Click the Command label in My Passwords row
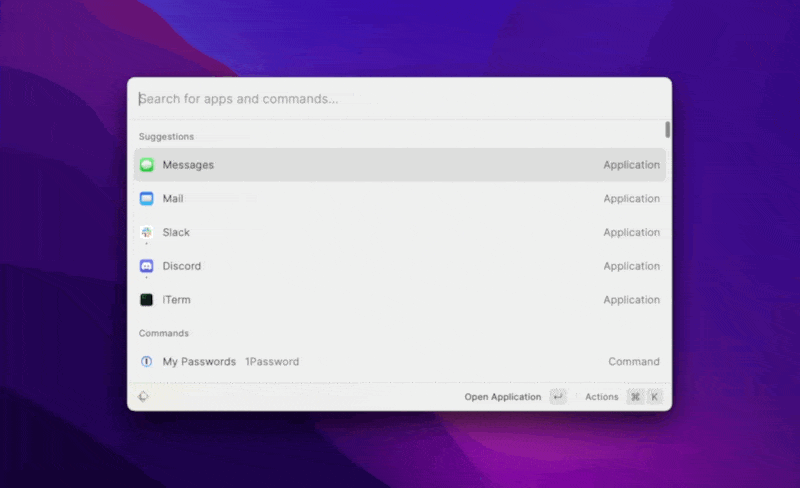800x488 pixels. (x=634, y=361)
